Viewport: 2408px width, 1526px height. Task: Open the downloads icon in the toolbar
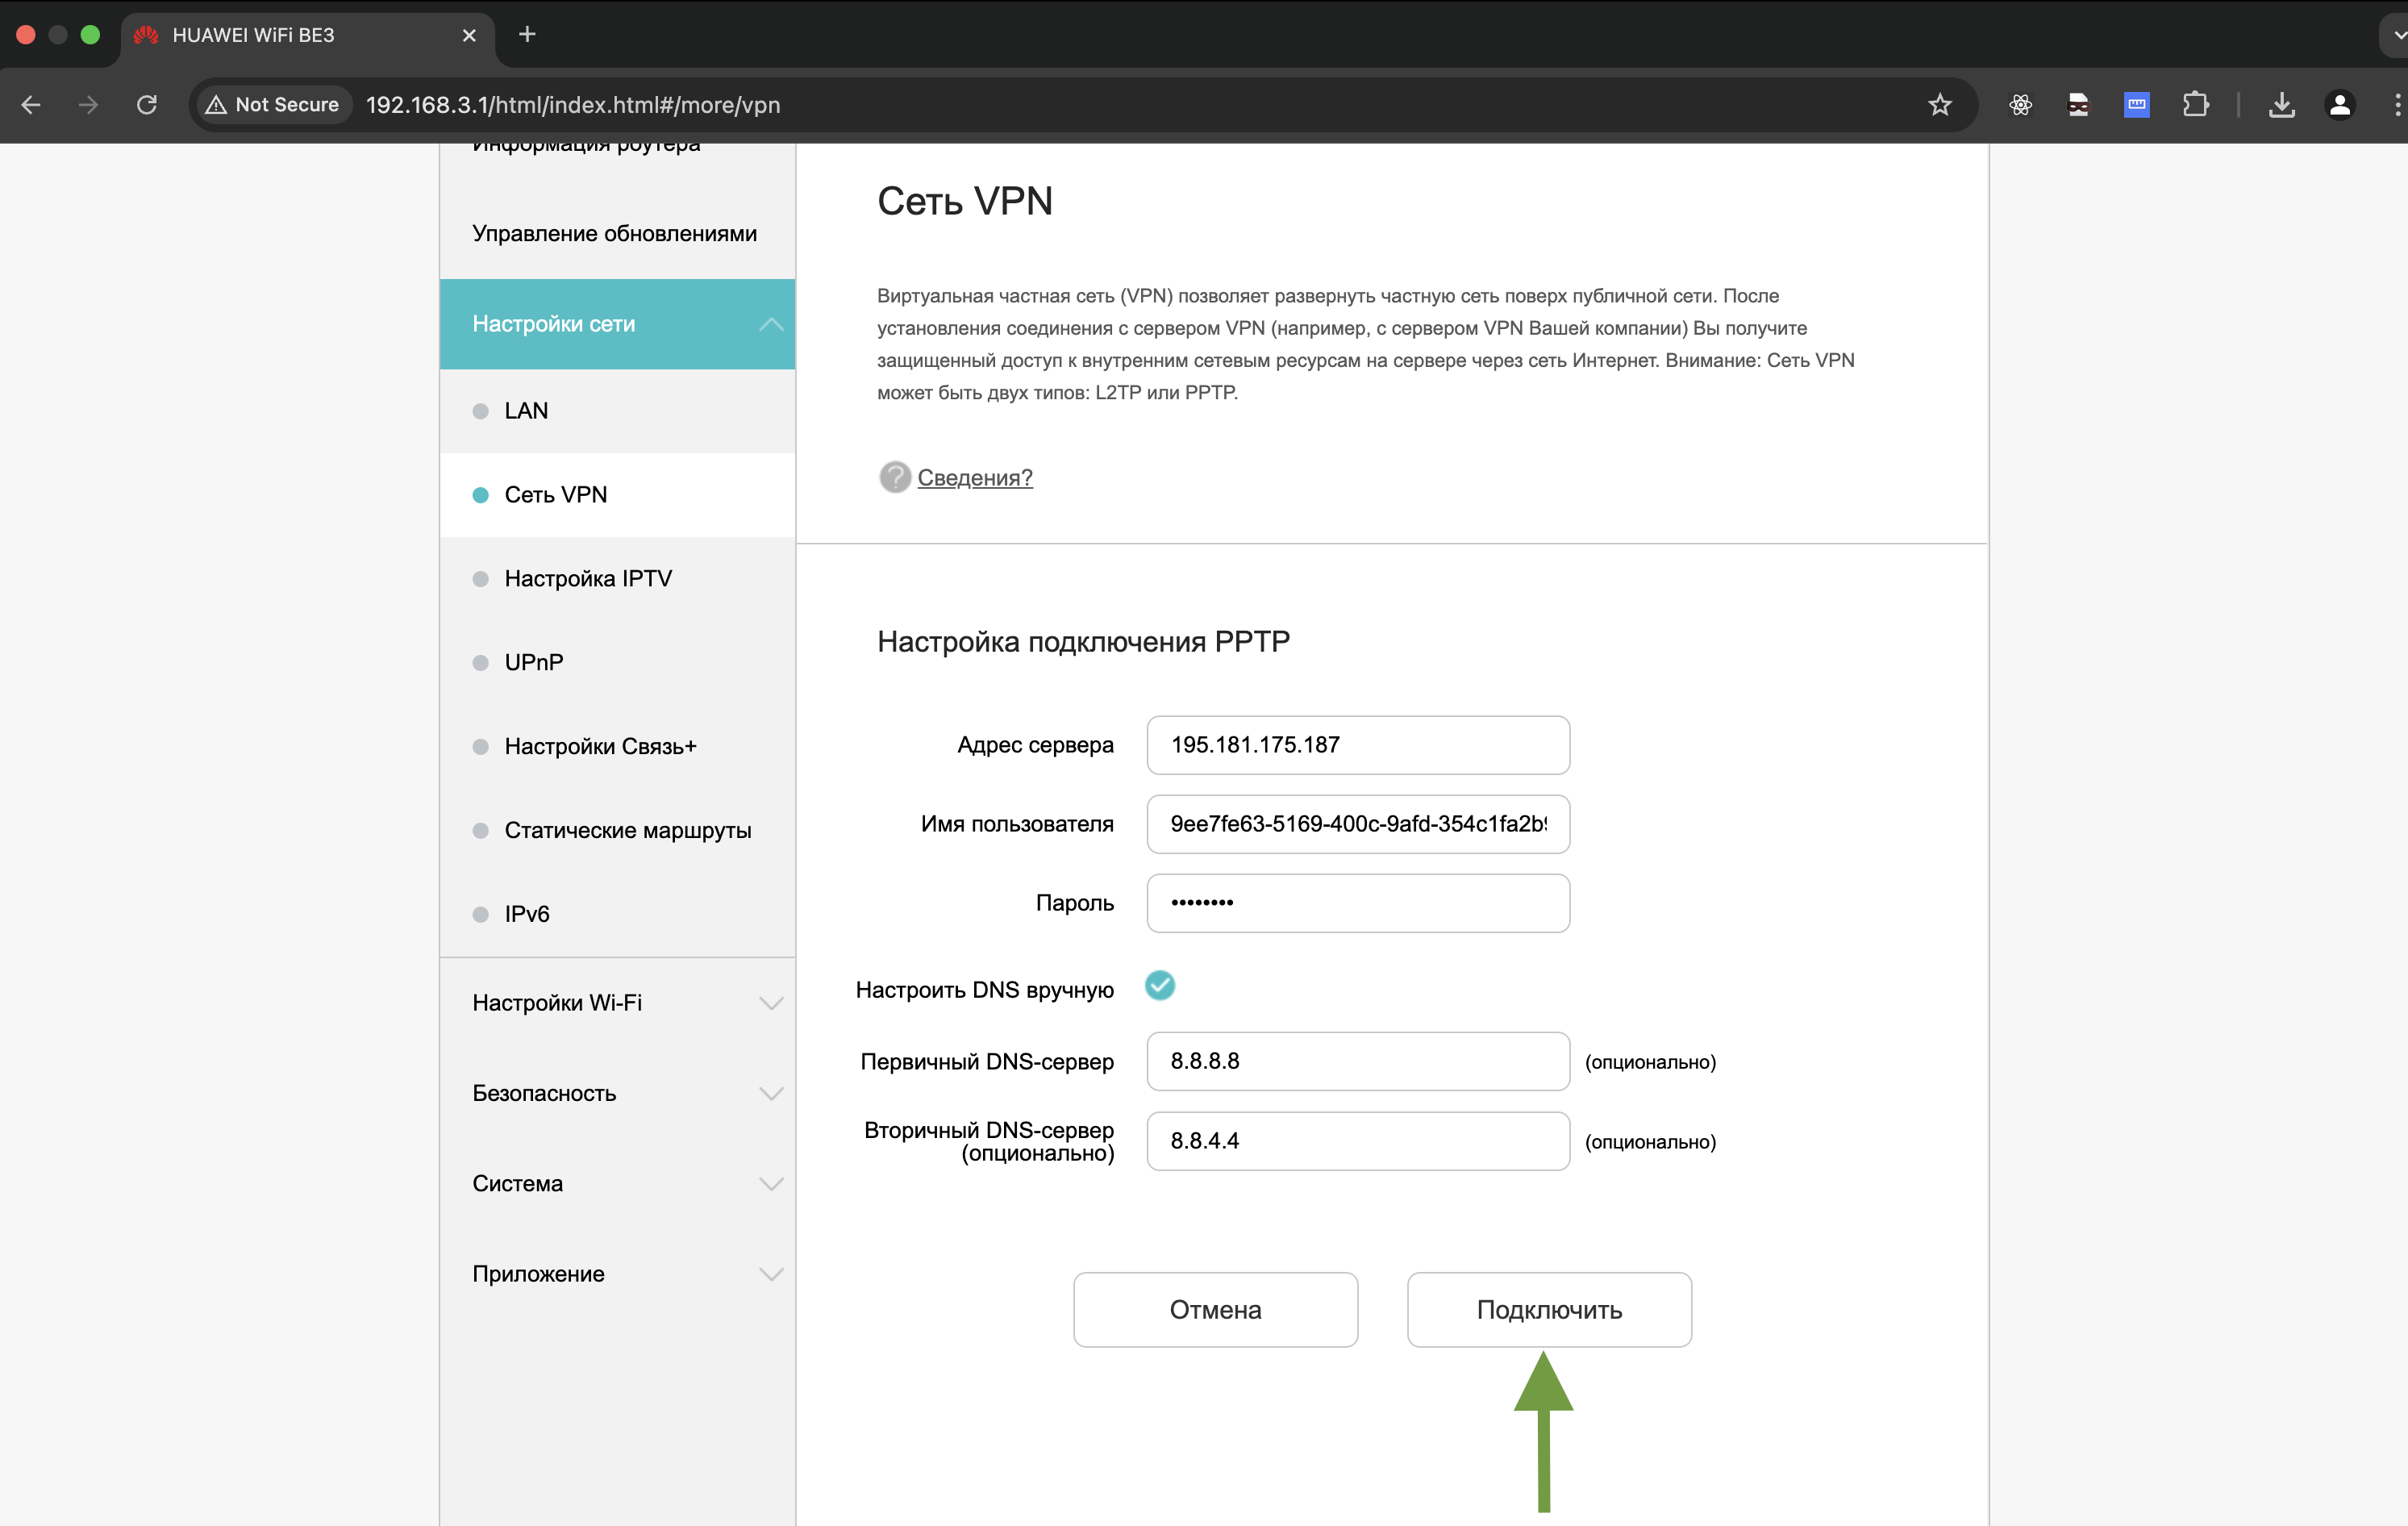point(2281,105)
